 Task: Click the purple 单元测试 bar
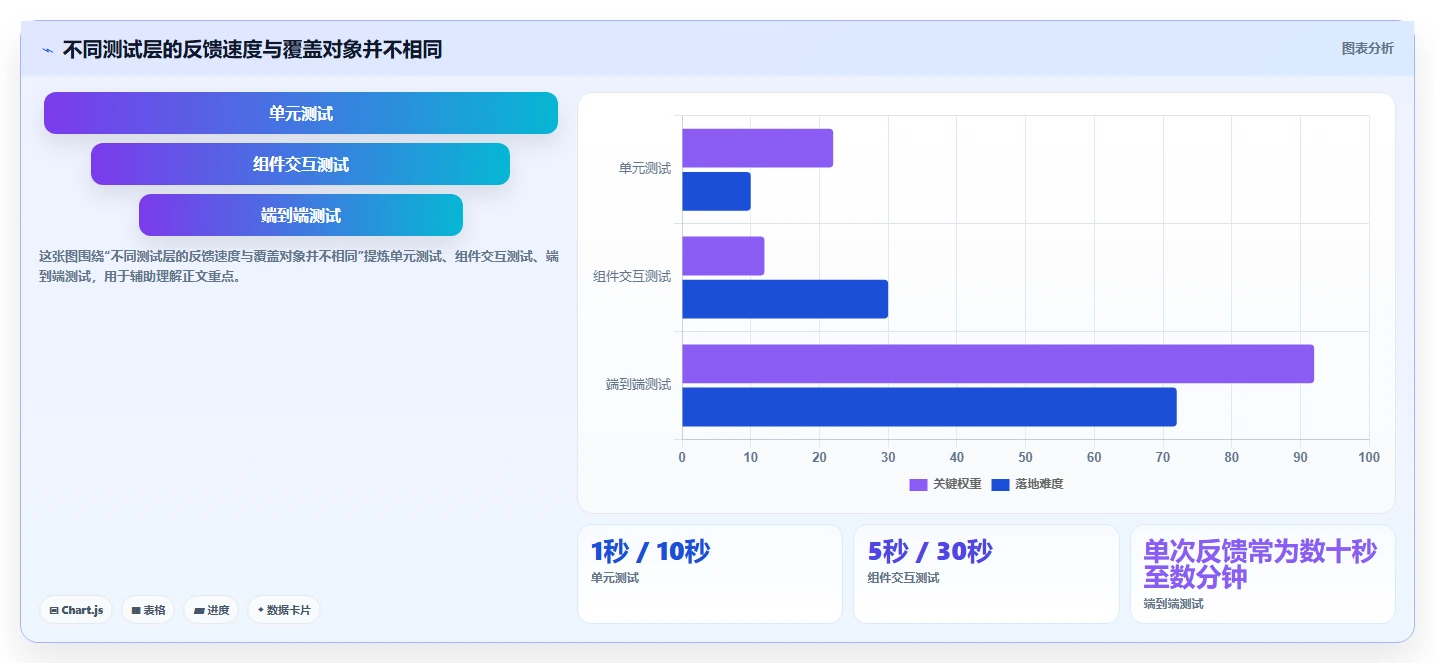(757, 148)
